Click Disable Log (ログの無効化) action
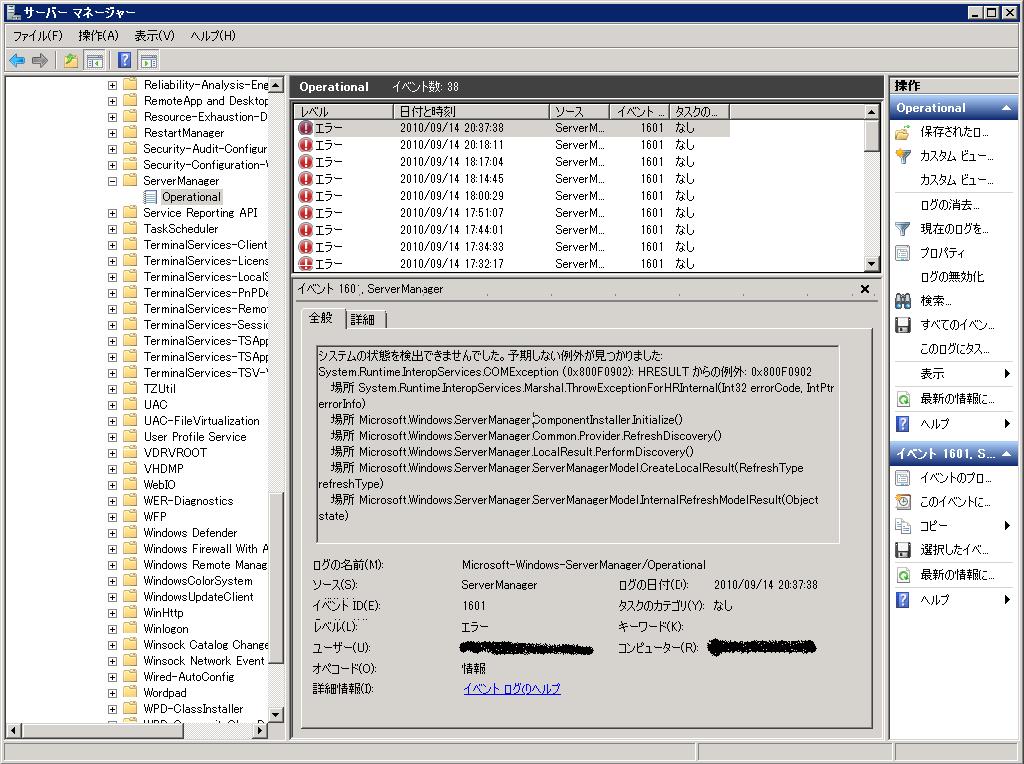This screenshot has height=764, width=1024. pyautogui.click(x=953, y=277)
